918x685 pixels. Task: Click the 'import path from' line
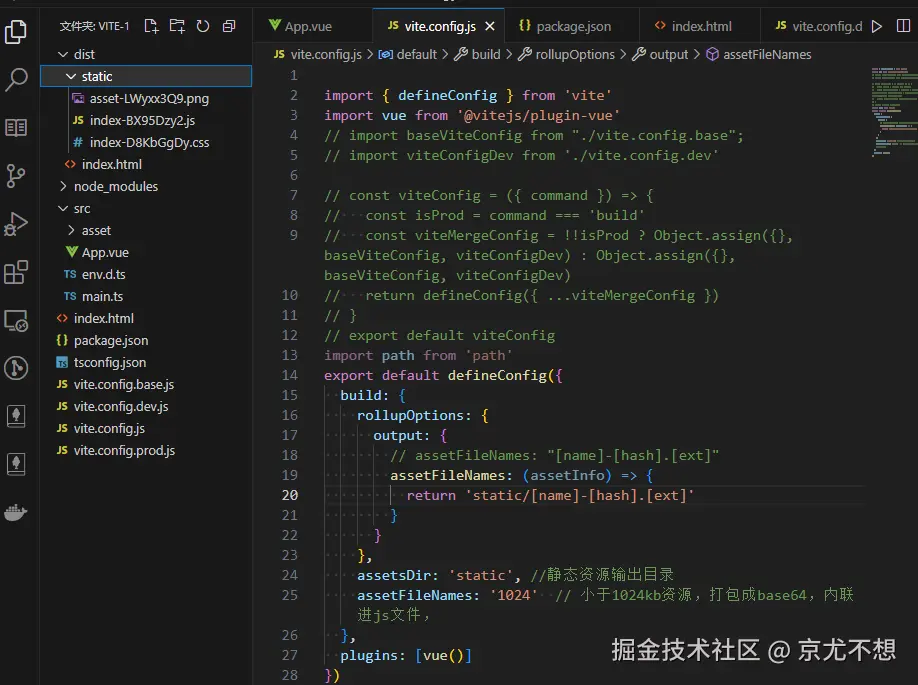418,355
